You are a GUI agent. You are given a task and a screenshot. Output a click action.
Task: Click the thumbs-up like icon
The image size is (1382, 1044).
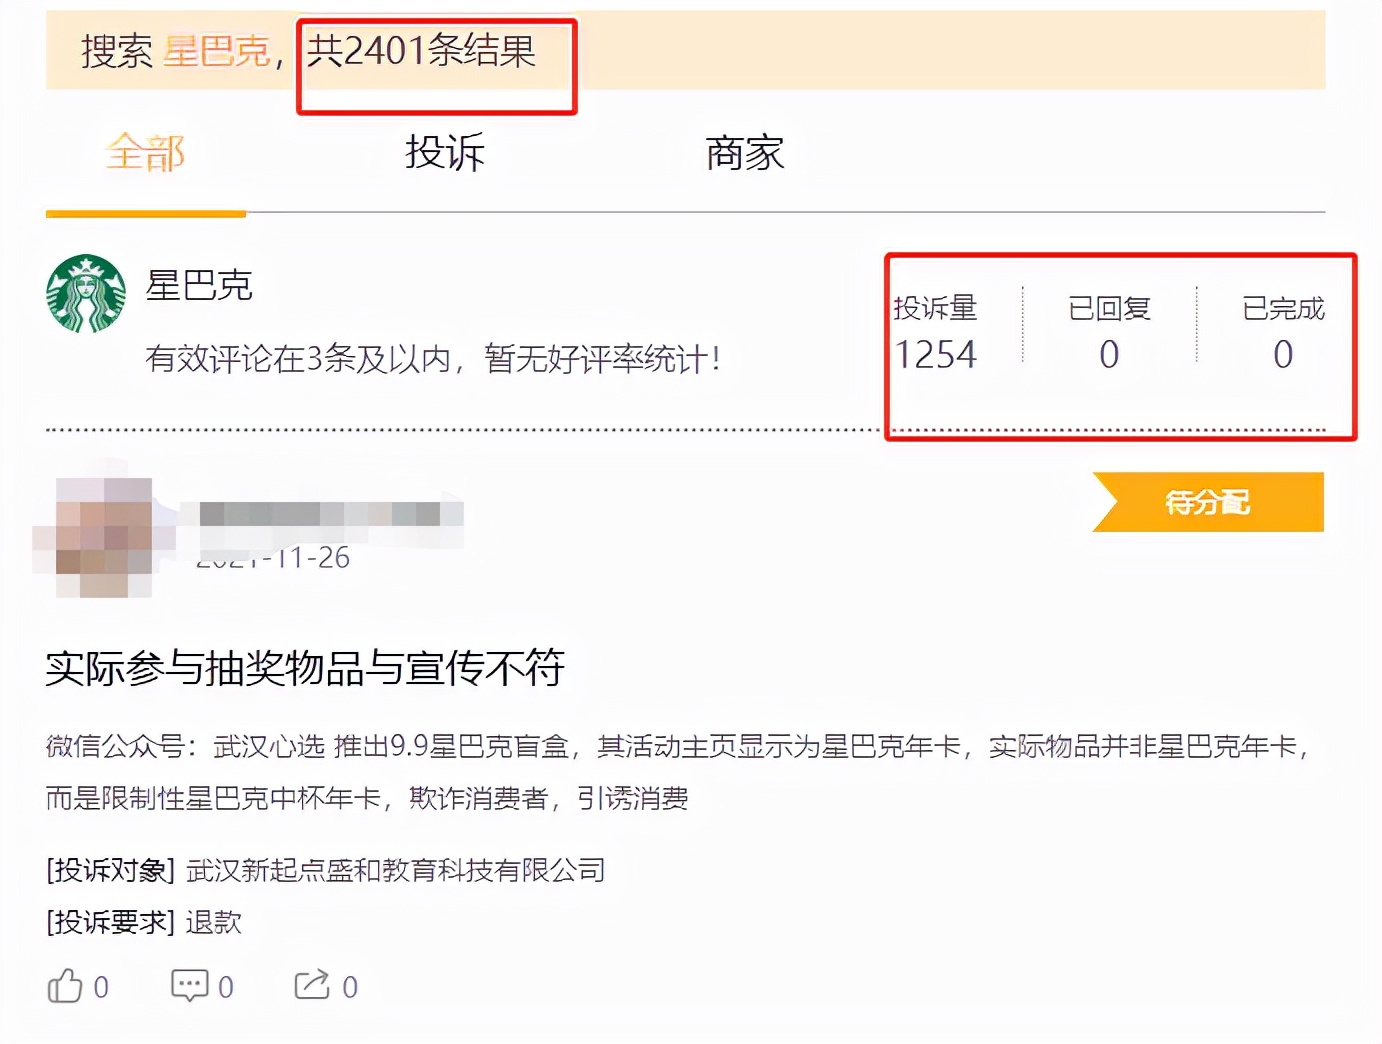[x=66, y=986]
